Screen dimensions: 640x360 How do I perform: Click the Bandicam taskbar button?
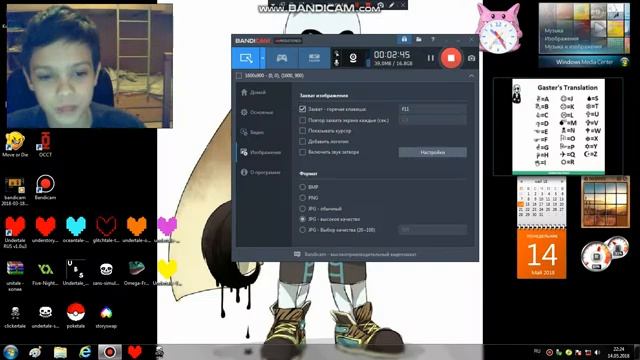[x=110, y=352]
